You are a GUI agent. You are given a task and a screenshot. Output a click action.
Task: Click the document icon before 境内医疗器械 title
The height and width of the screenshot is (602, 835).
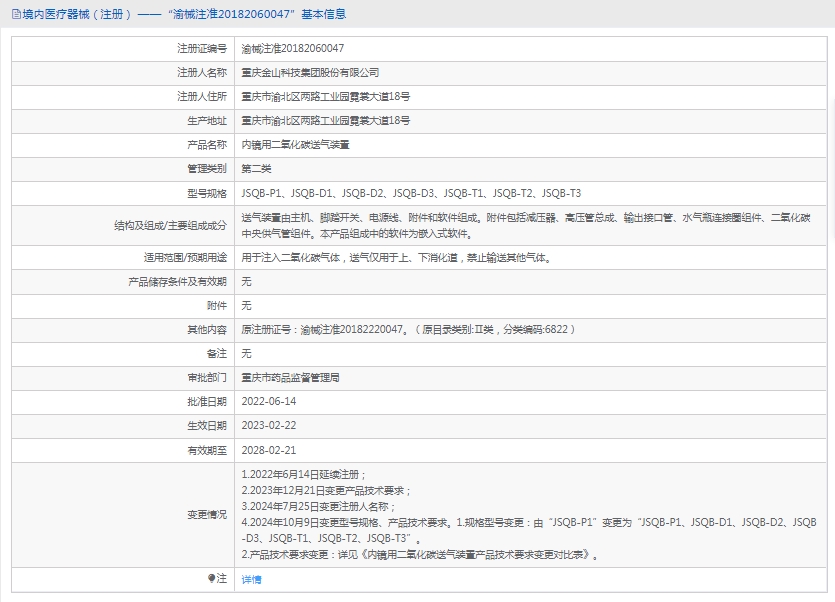[17, 14]
